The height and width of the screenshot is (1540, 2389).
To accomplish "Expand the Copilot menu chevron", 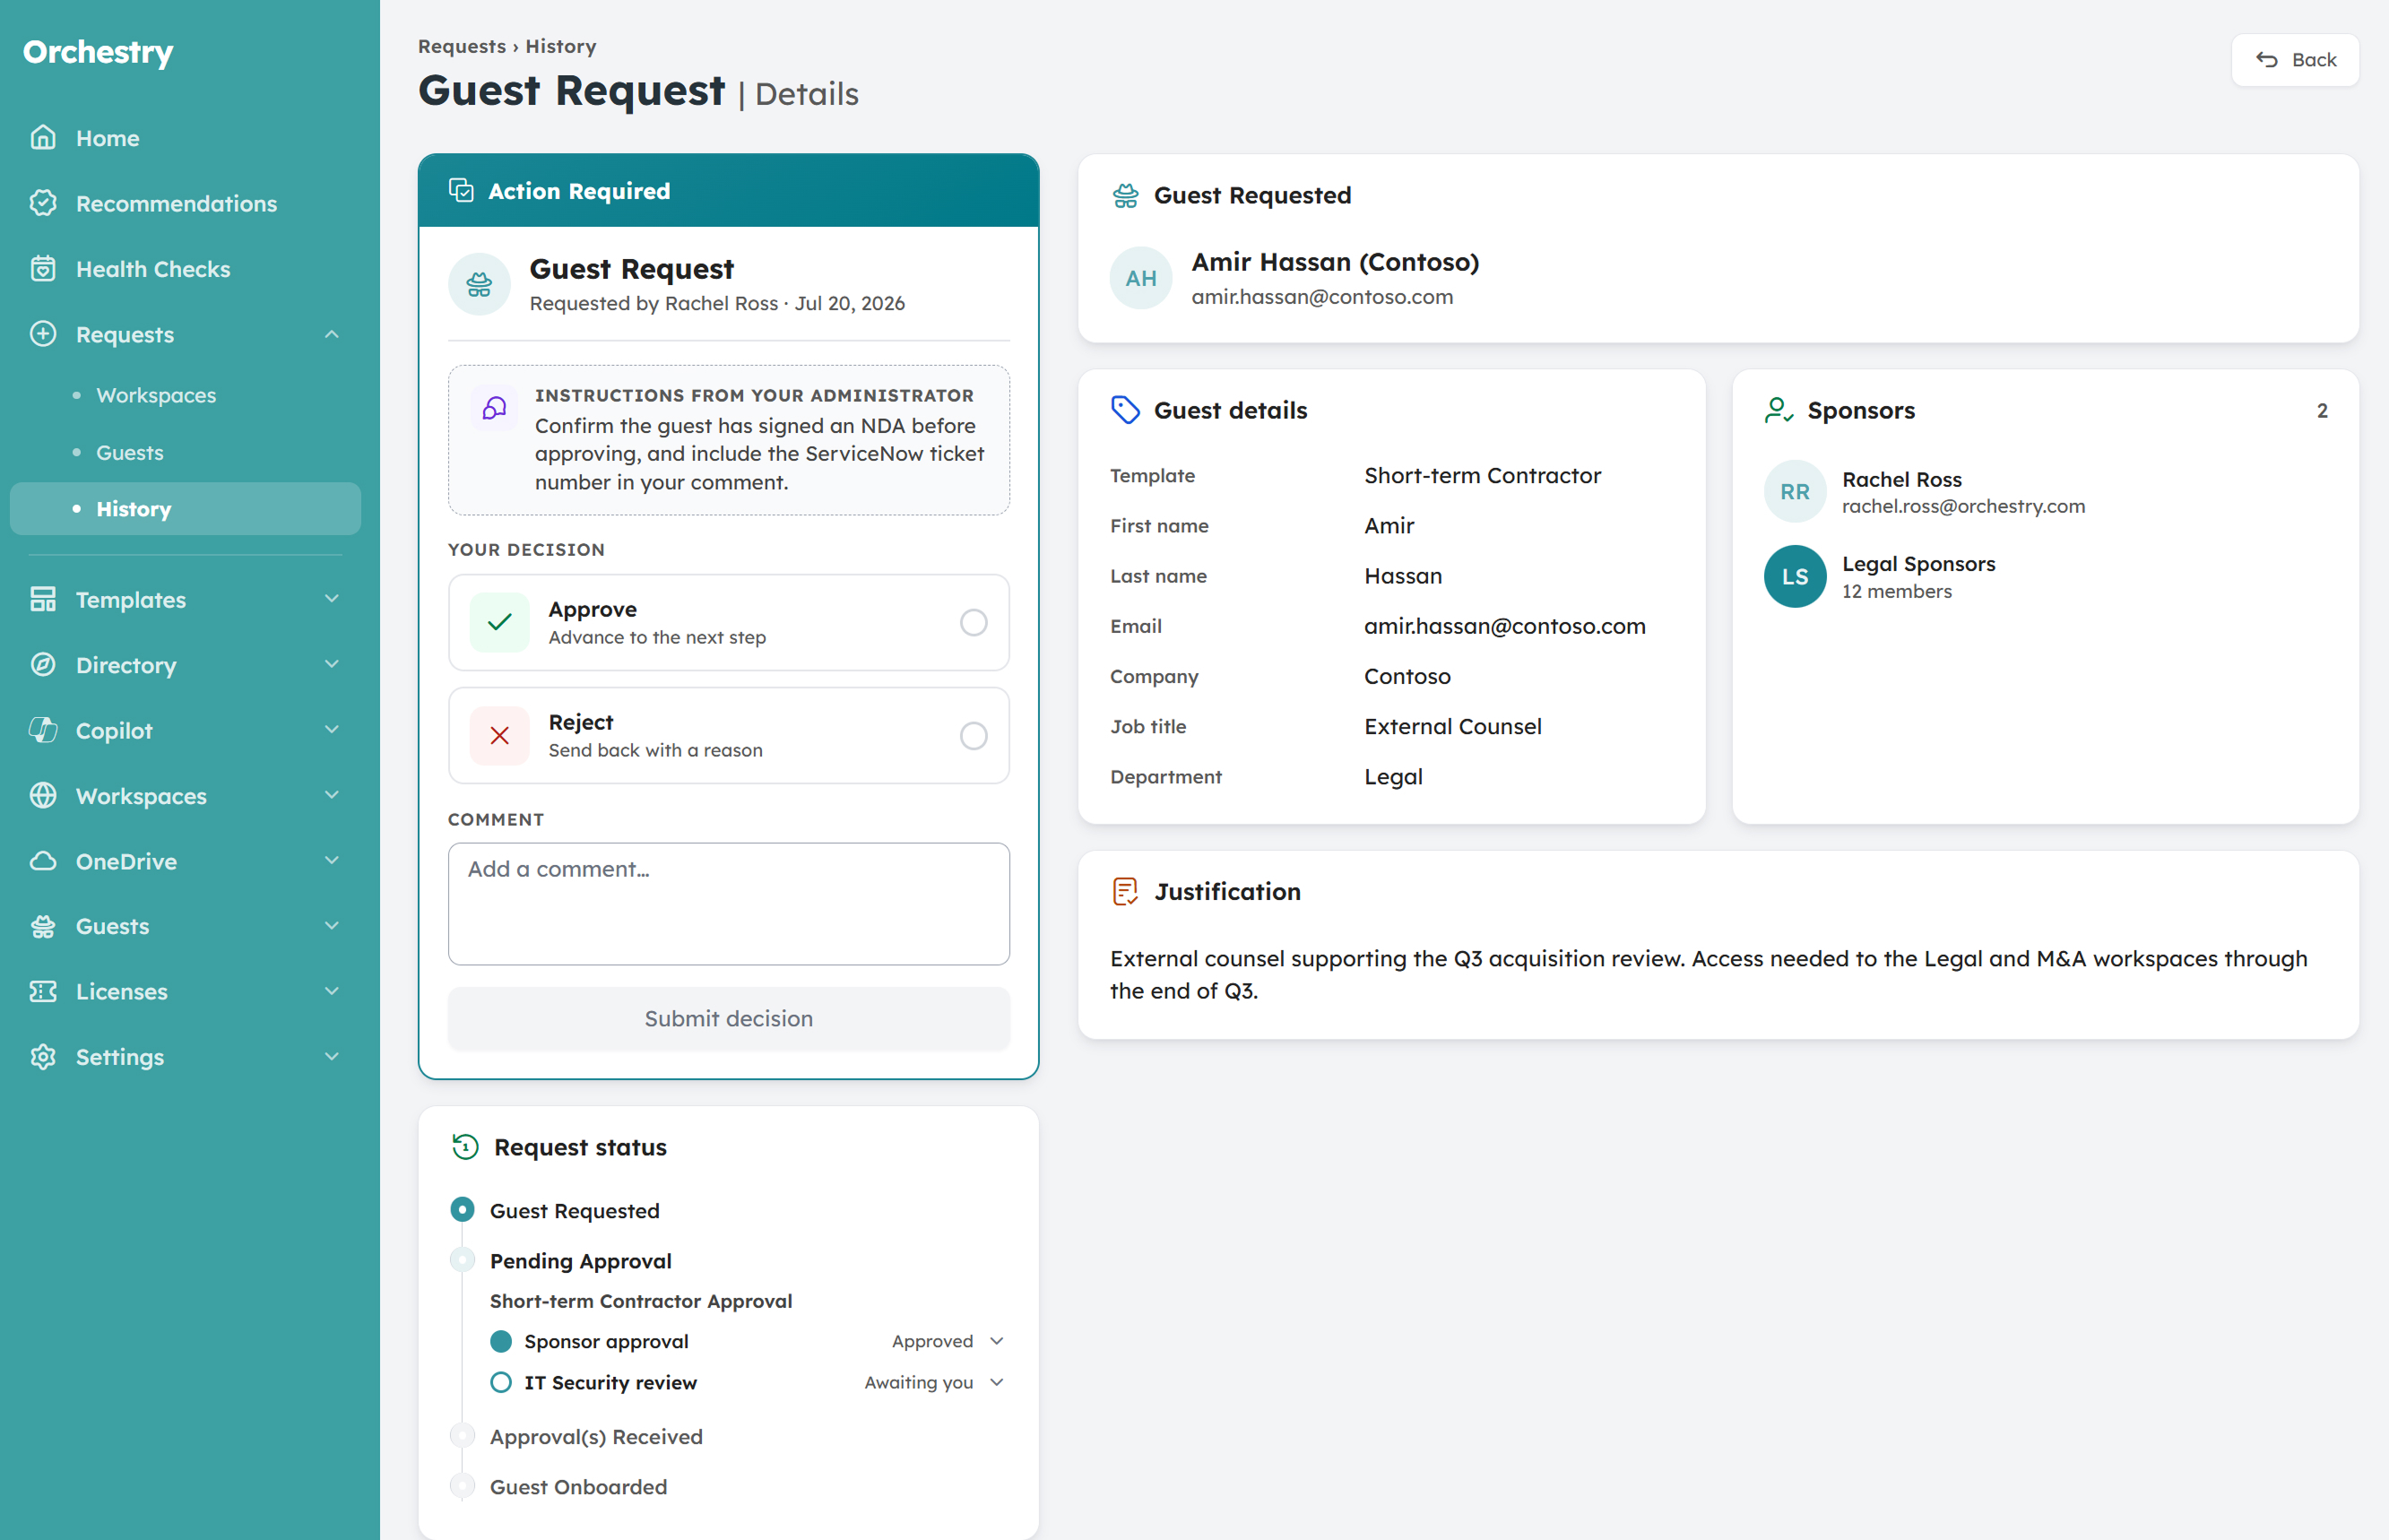I will 332,730.
